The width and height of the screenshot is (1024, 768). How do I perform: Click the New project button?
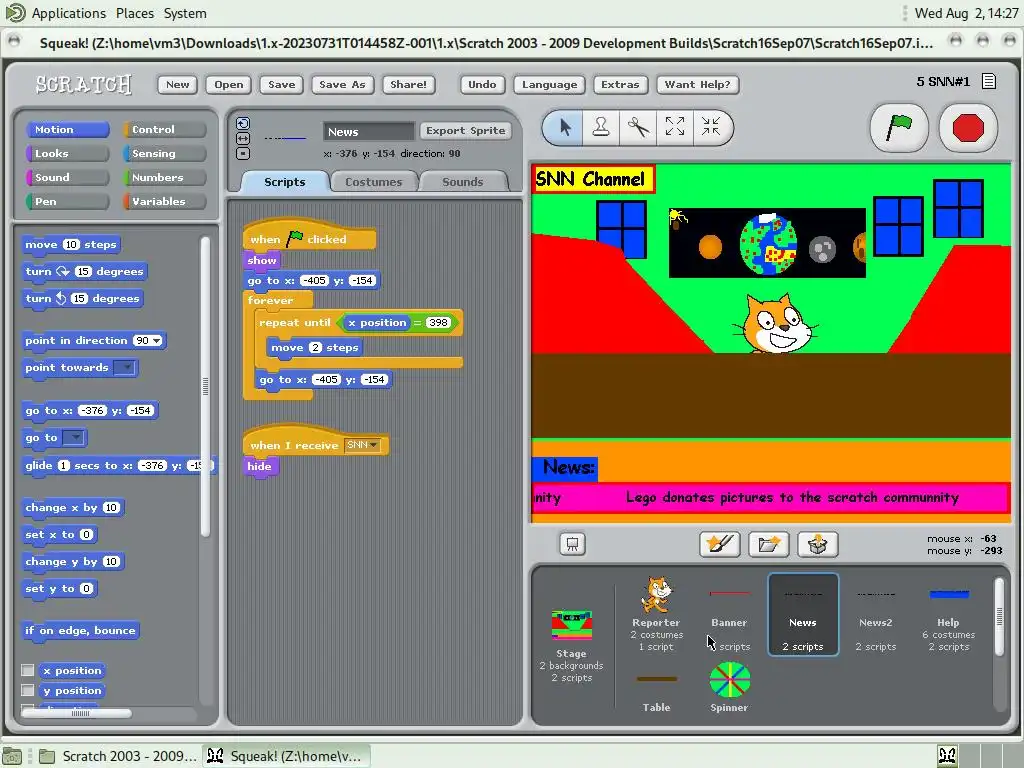177,84
